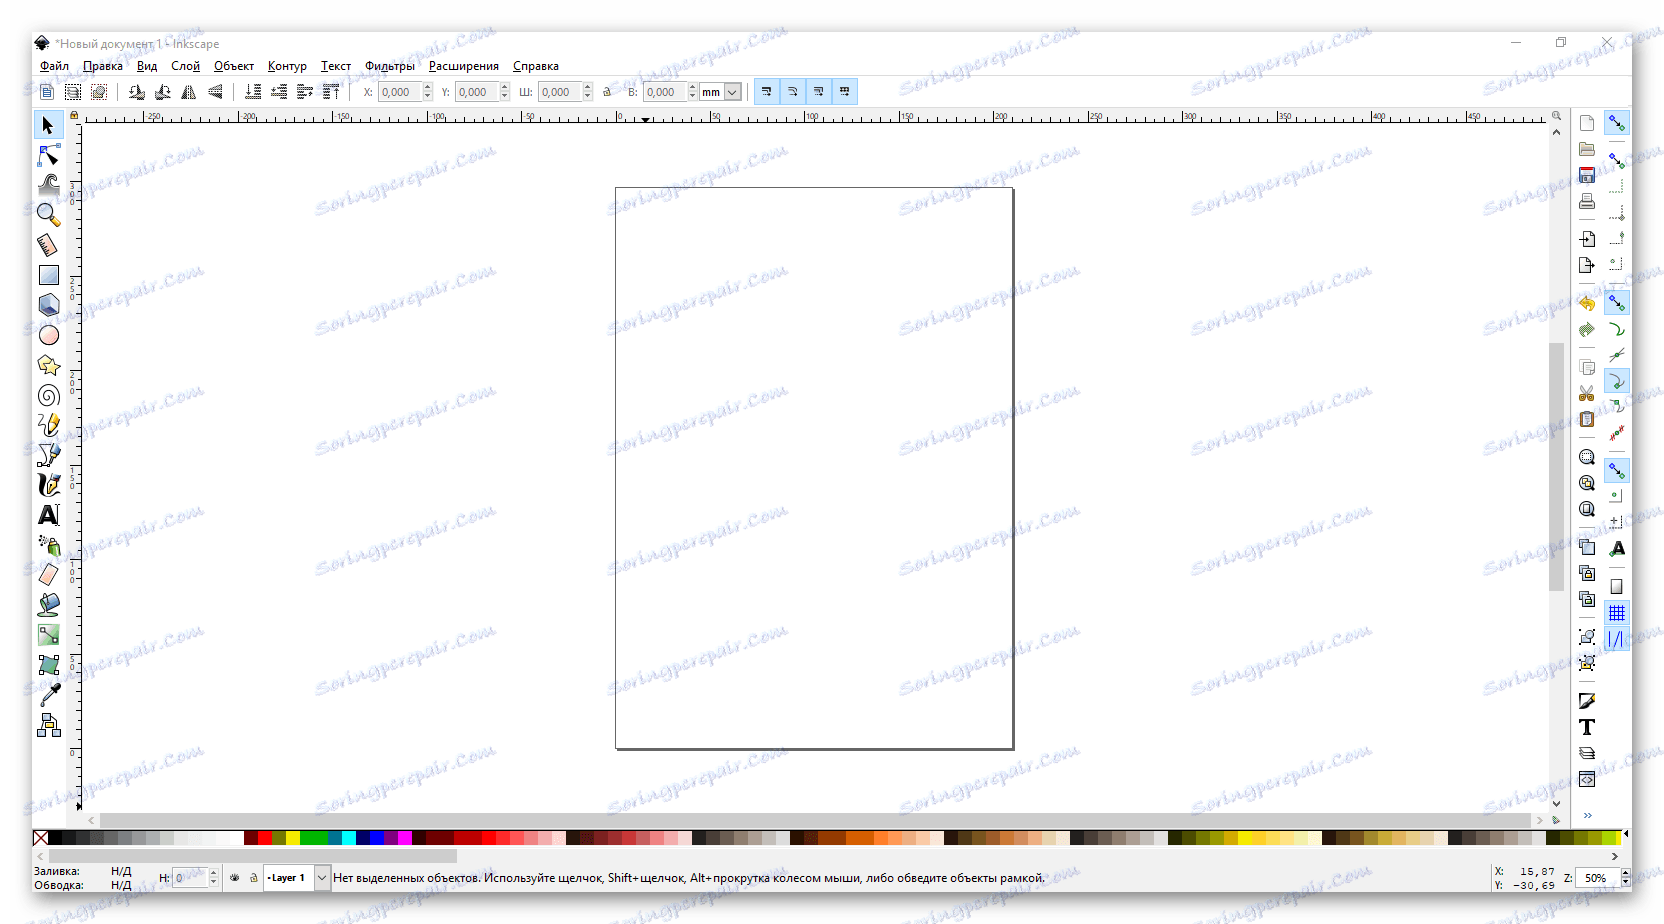Toggle width-height ratio lock
Screen dimensions: 1664x924
click(x=607, y=92)
